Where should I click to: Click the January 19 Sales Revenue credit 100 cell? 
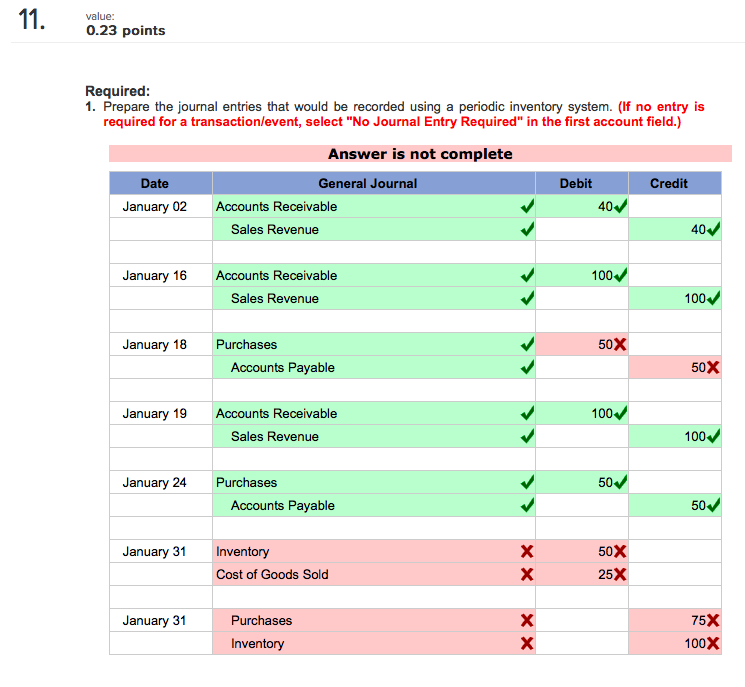(675, 436)
